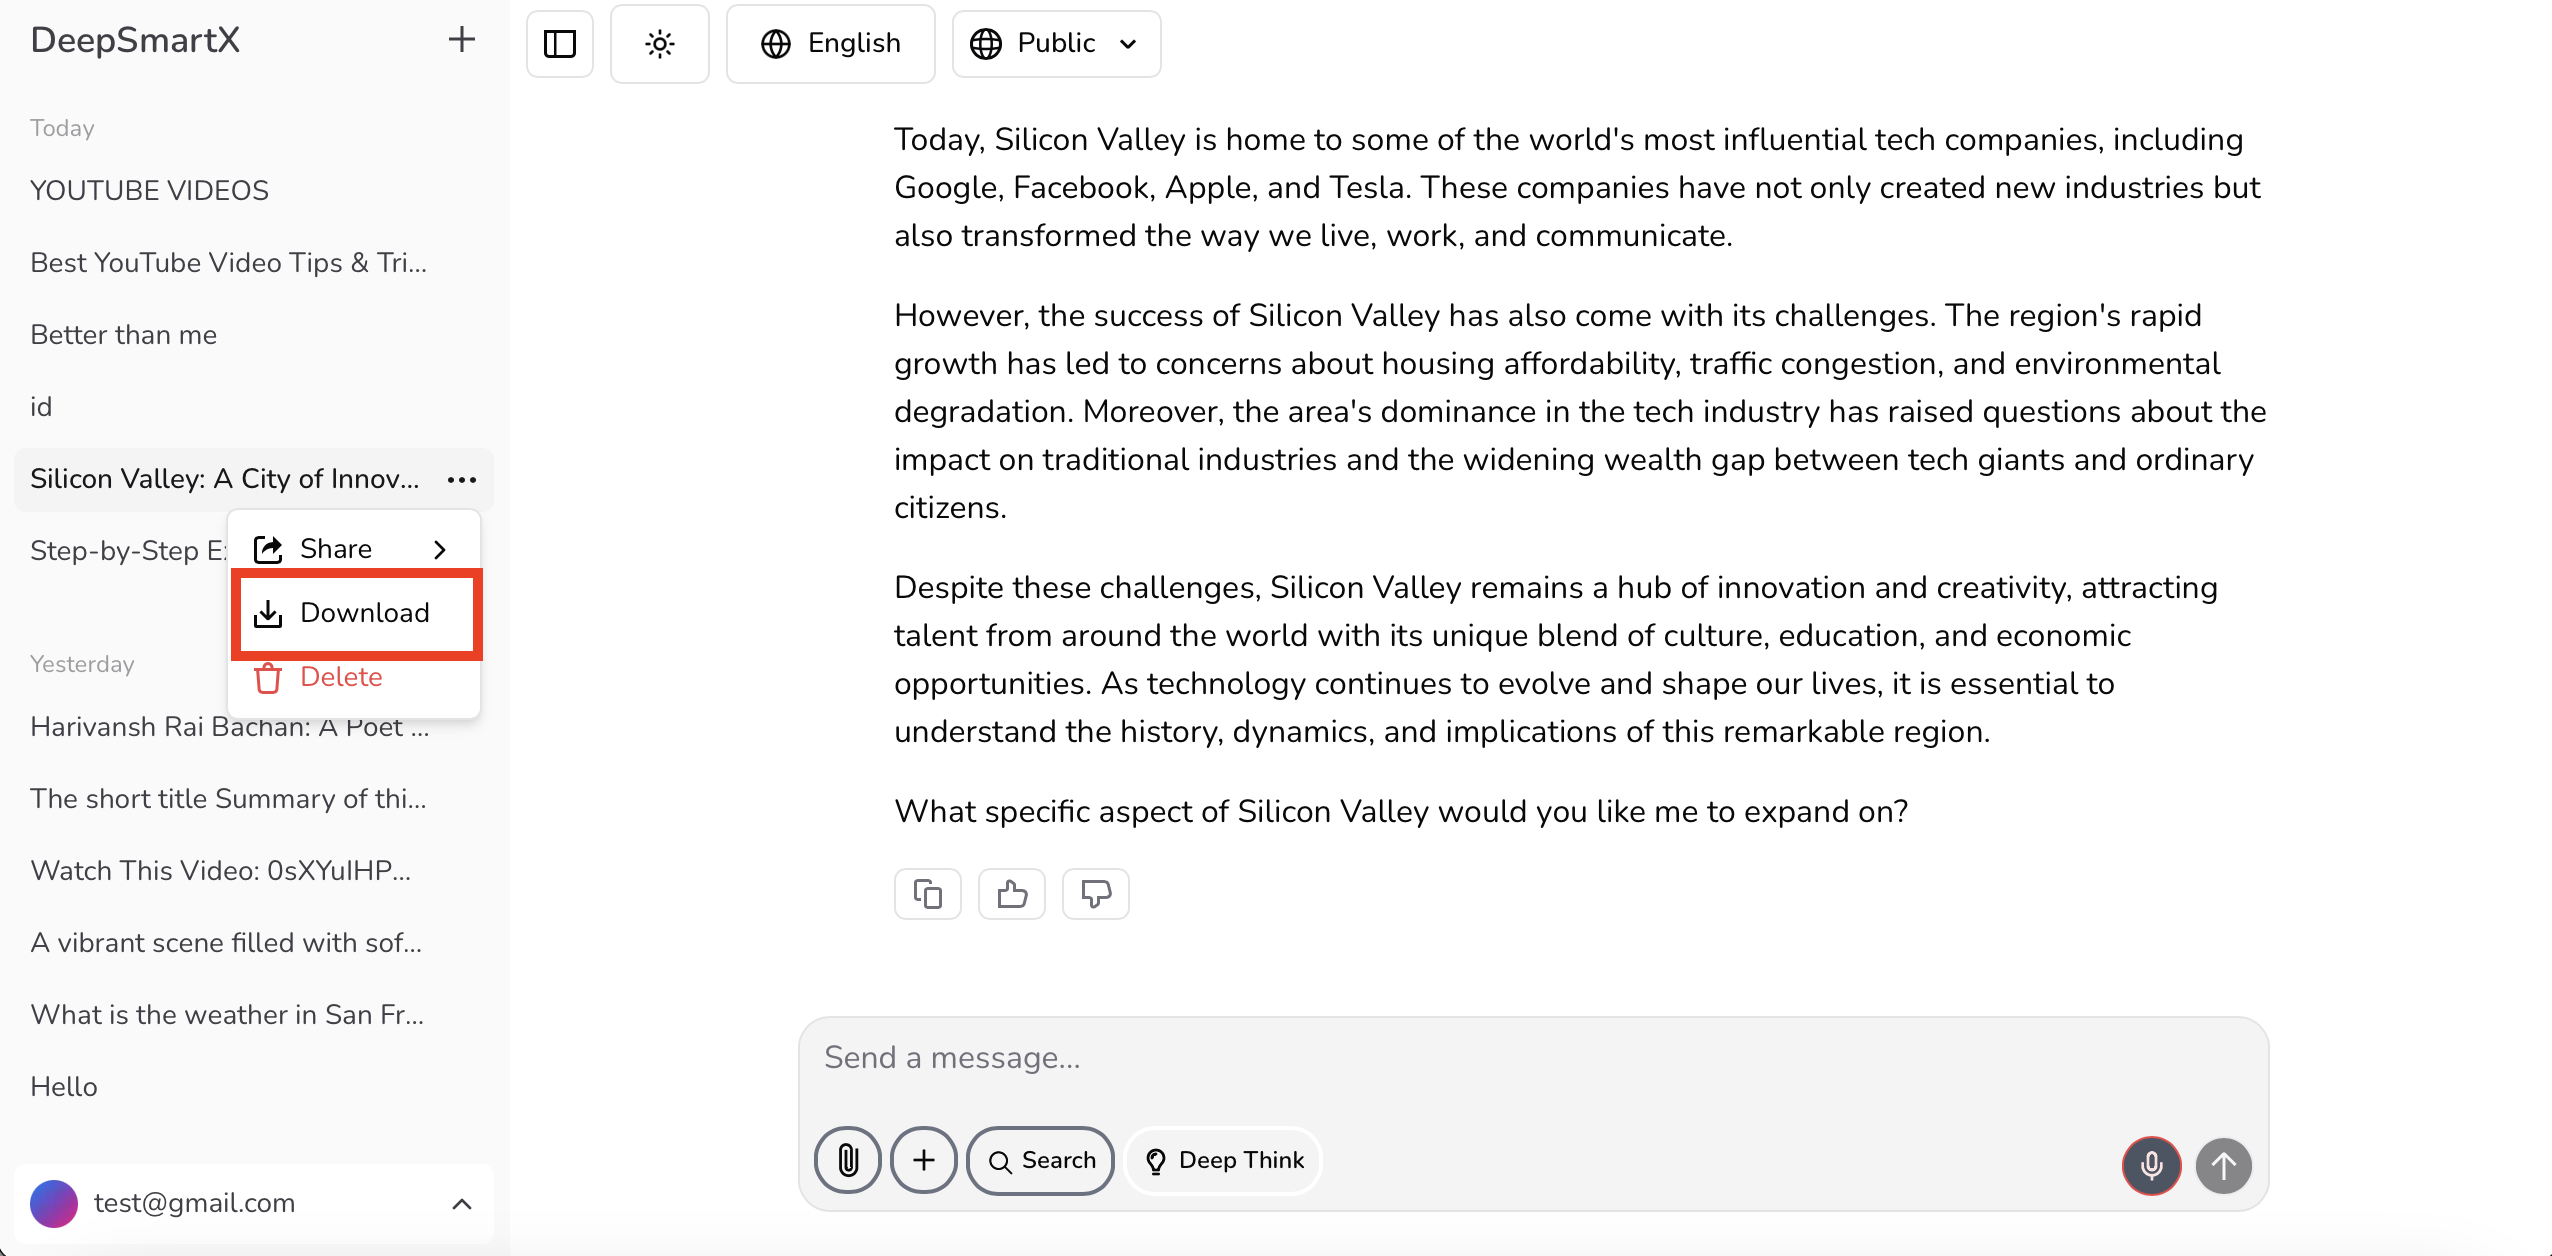Image resolution: width=2552 pixels, height=1256 pixels.
Task: Click the thumbs up icon
Action: coord(1012,894)
